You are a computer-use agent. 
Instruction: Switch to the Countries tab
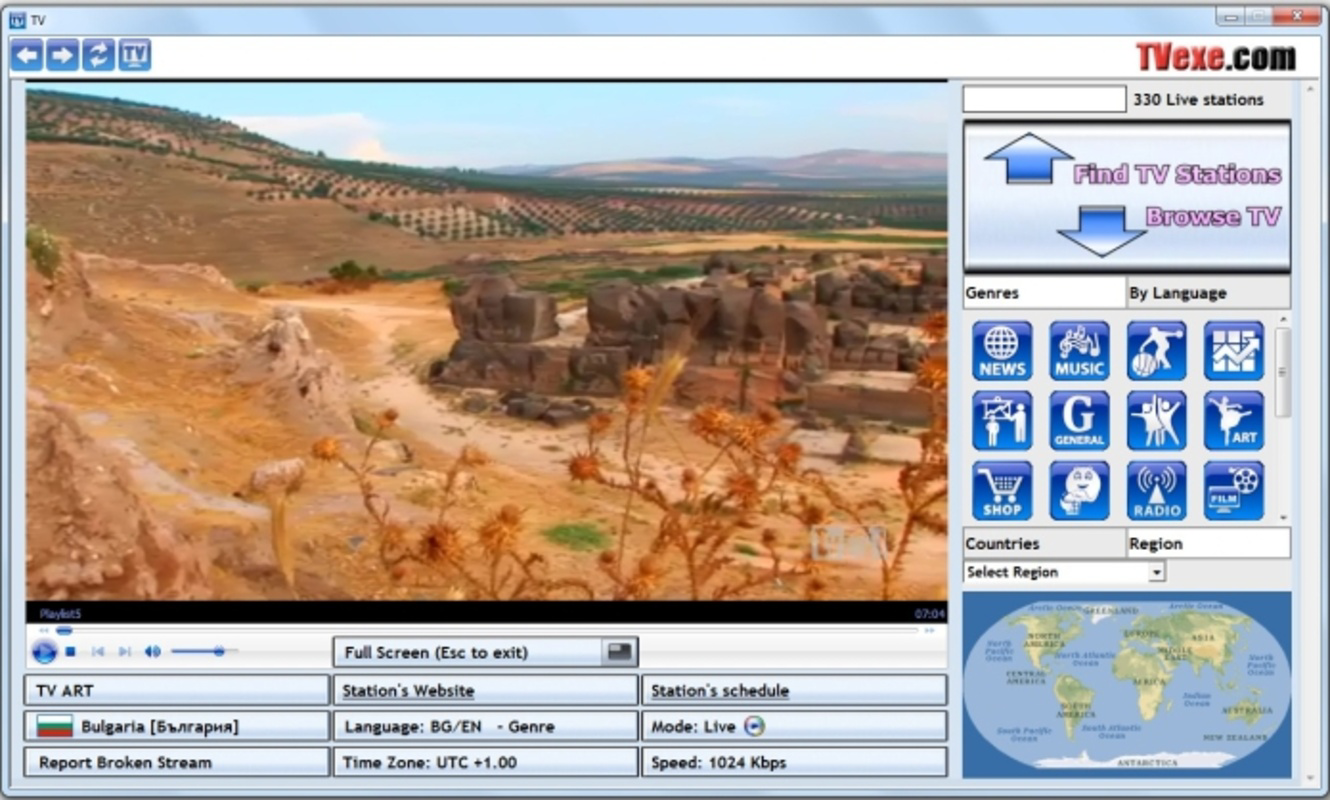point(1044,543)
